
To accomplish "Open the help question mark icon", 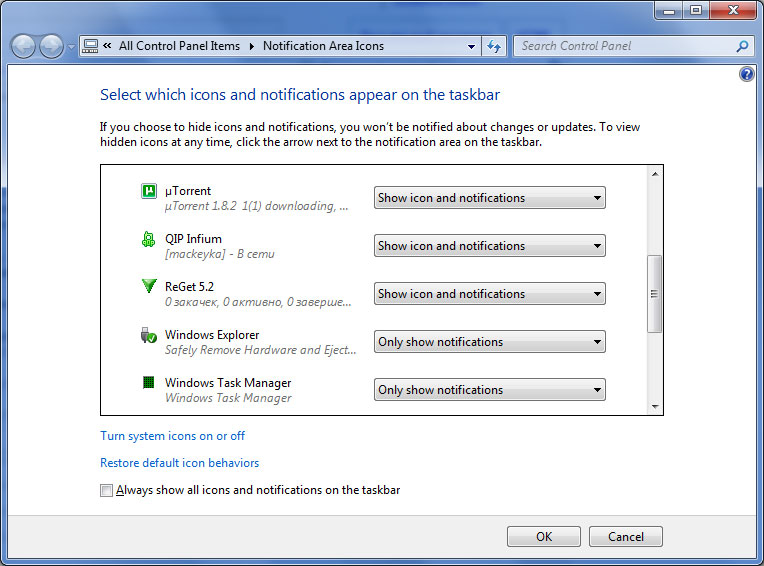I will 746,74.
